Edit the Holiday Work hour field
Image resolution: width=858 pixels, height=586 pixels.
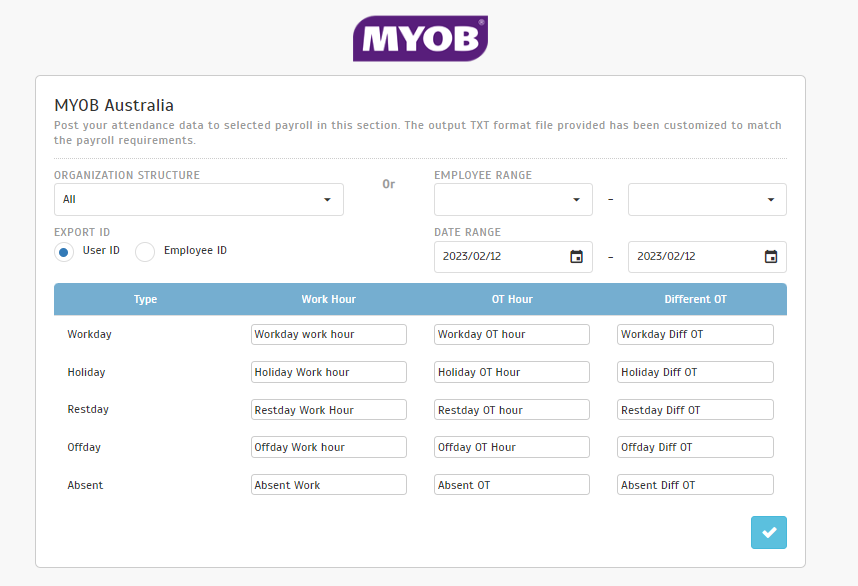click(x=329, y=372)
